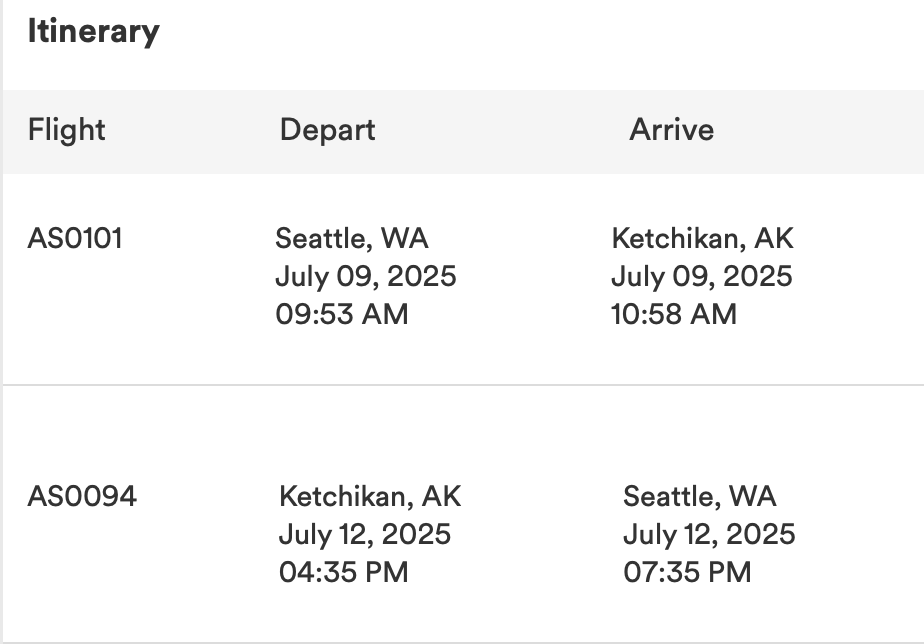
Task: Click arrival date July 09, 2025
Action: click(x=702, y=276)
